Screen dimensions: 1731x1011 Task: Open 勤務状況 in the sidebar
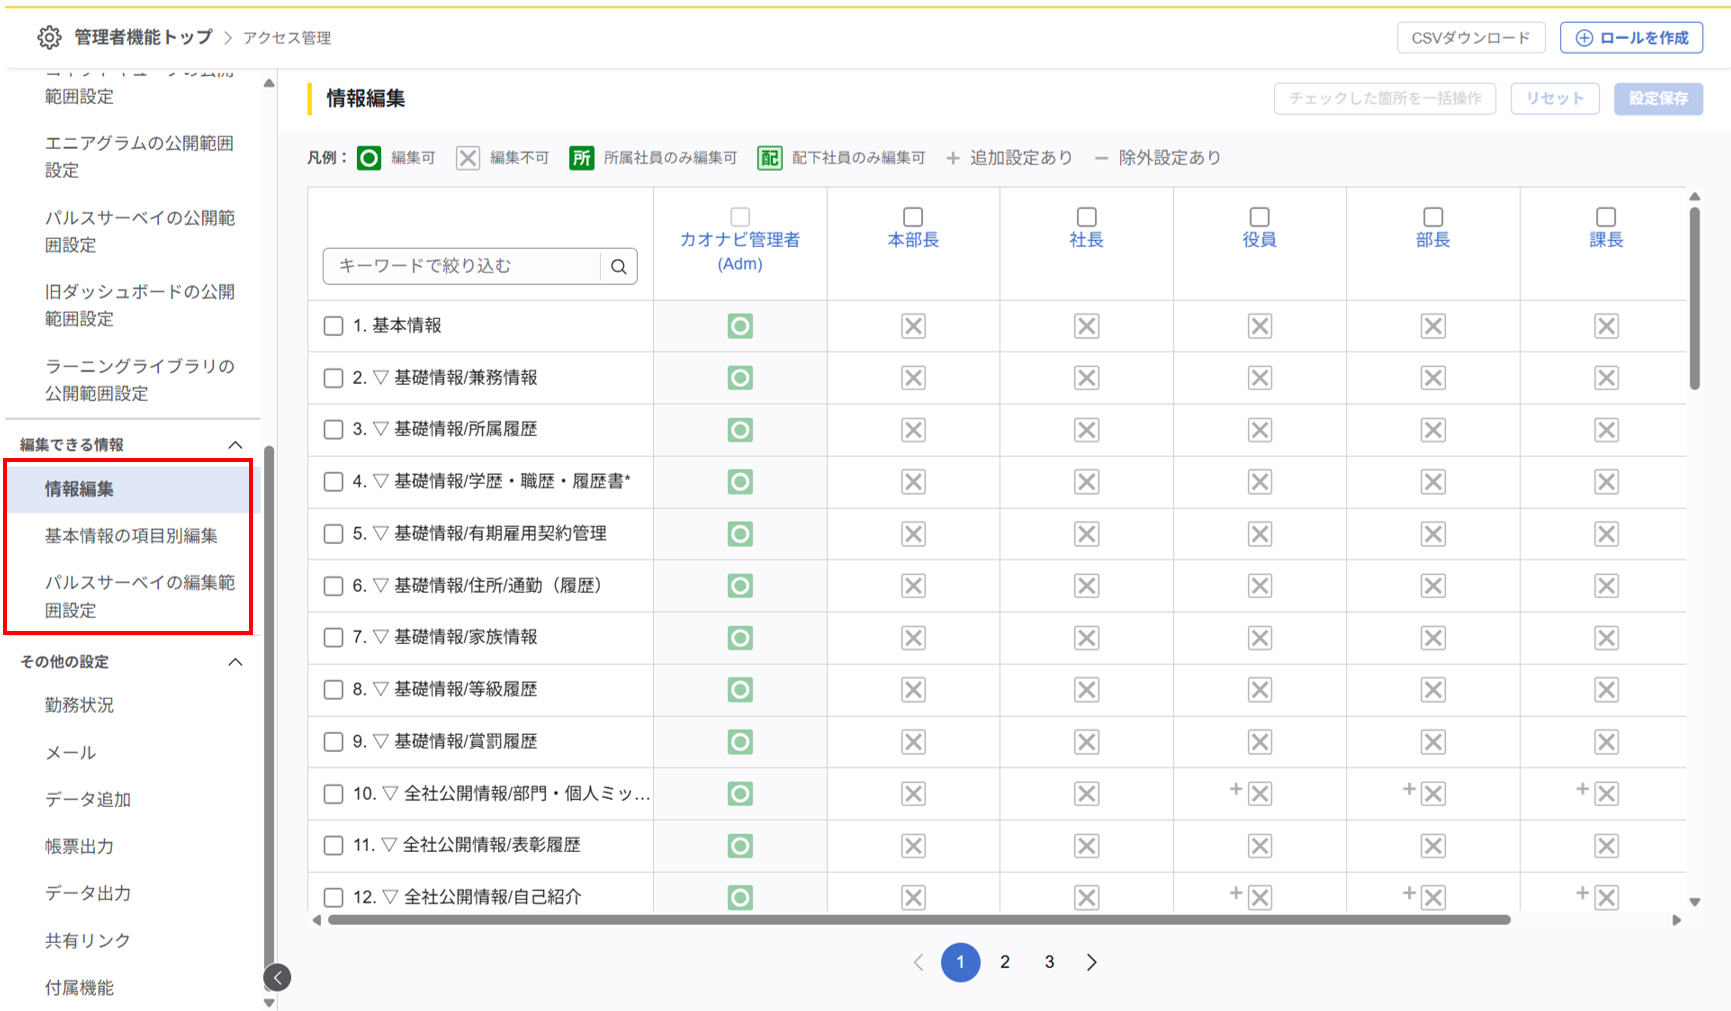pos(79,705)
